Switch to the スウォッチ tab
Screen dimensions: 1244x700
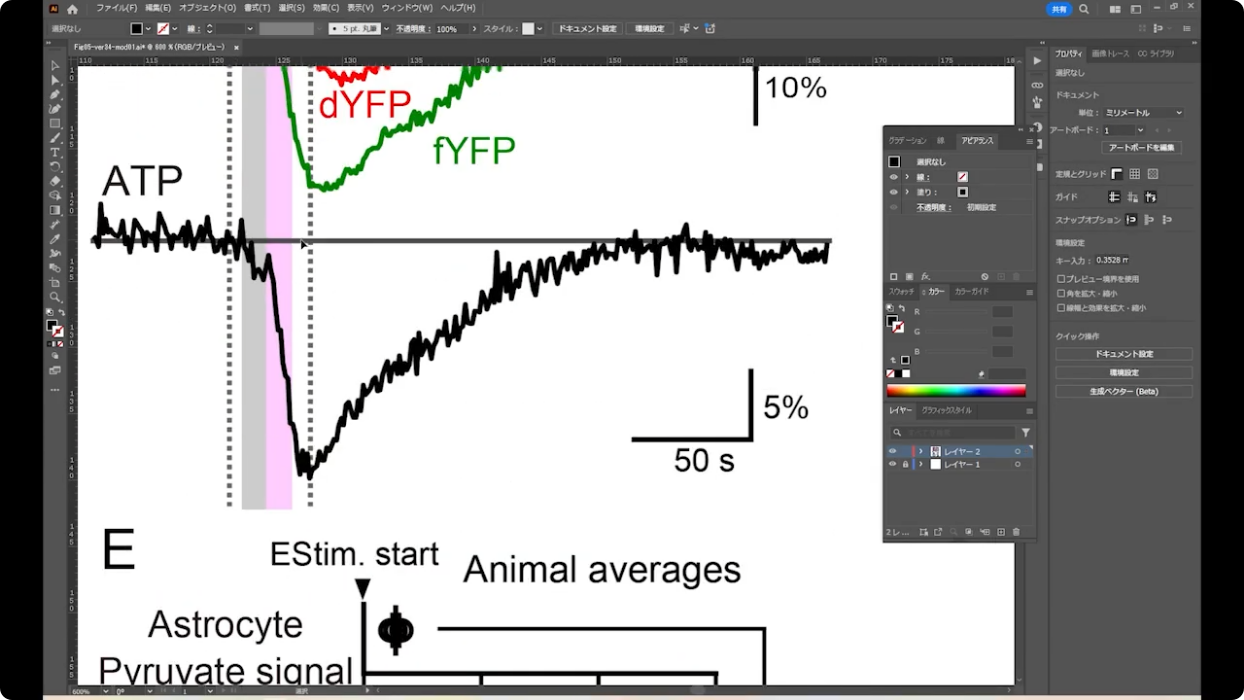coord(902,292)
